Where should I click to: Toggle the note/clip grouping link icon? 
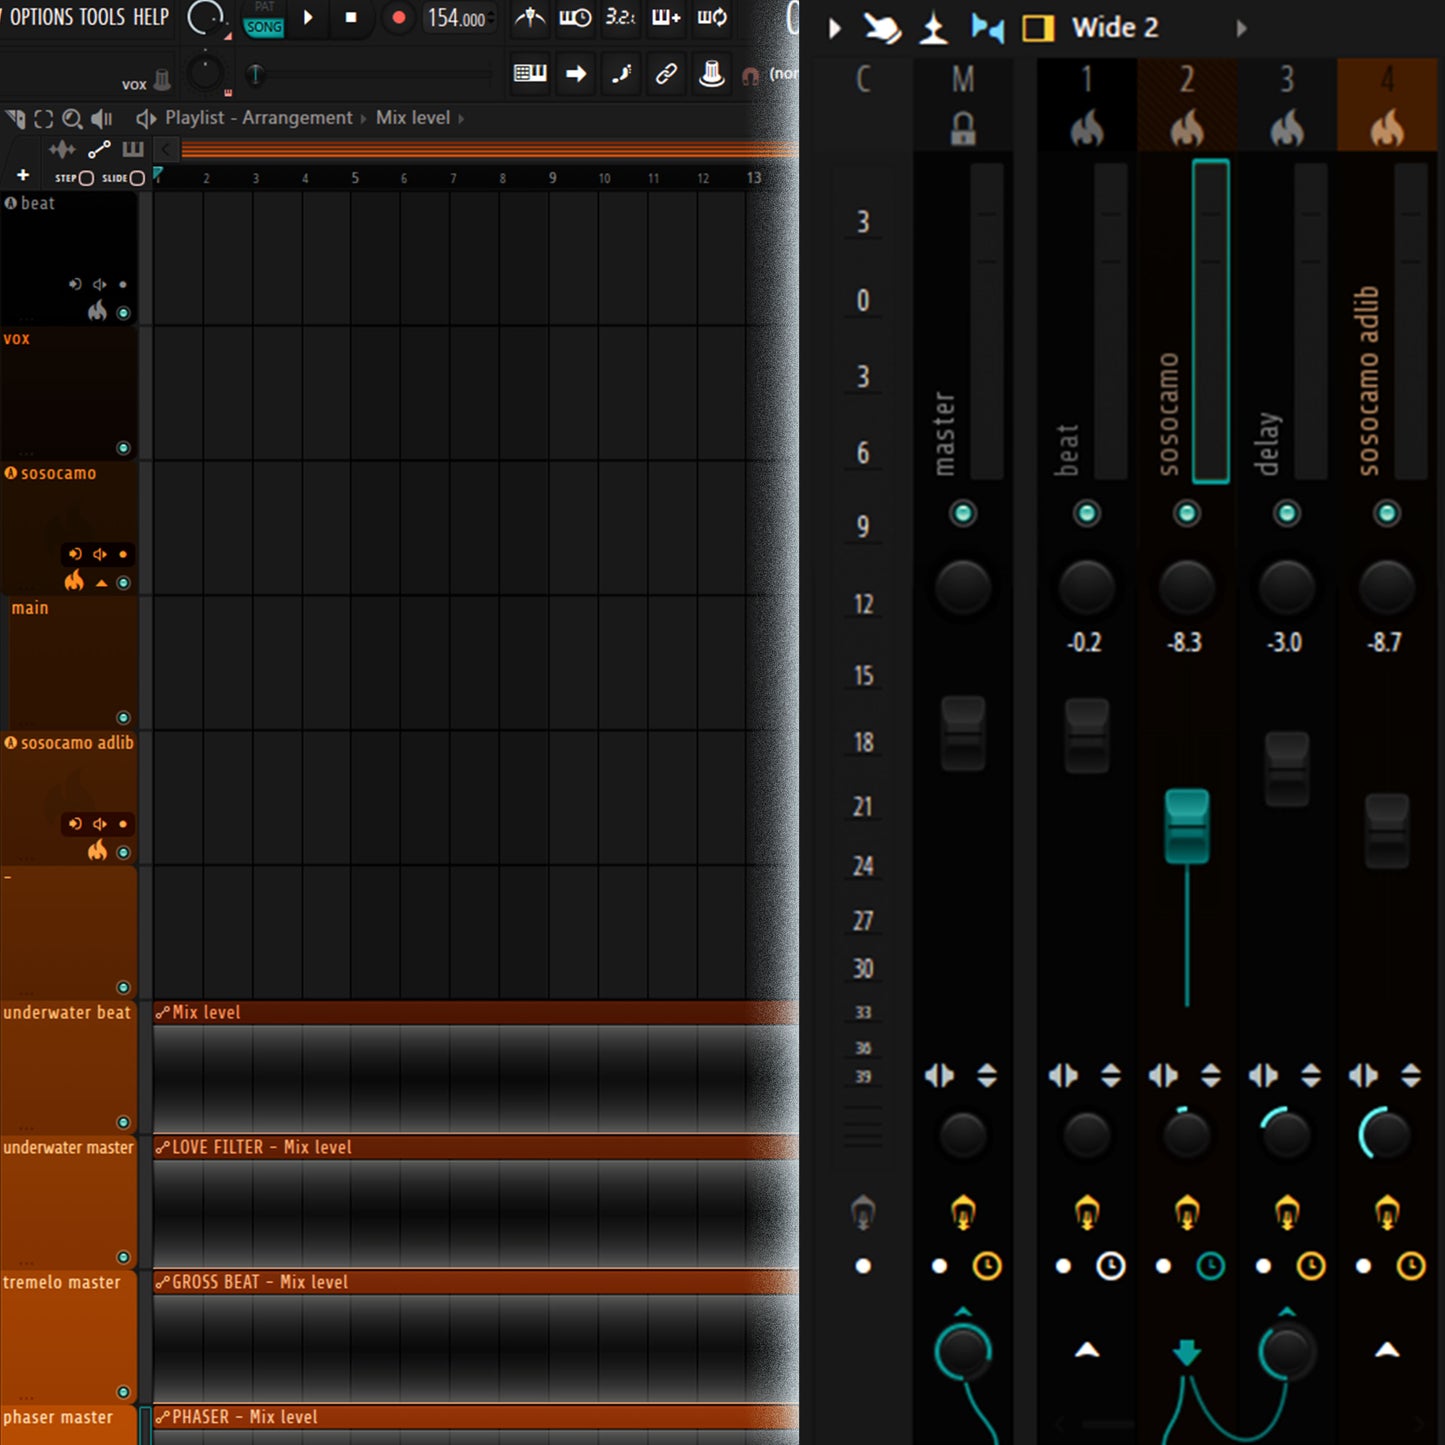tap(666, 73)
